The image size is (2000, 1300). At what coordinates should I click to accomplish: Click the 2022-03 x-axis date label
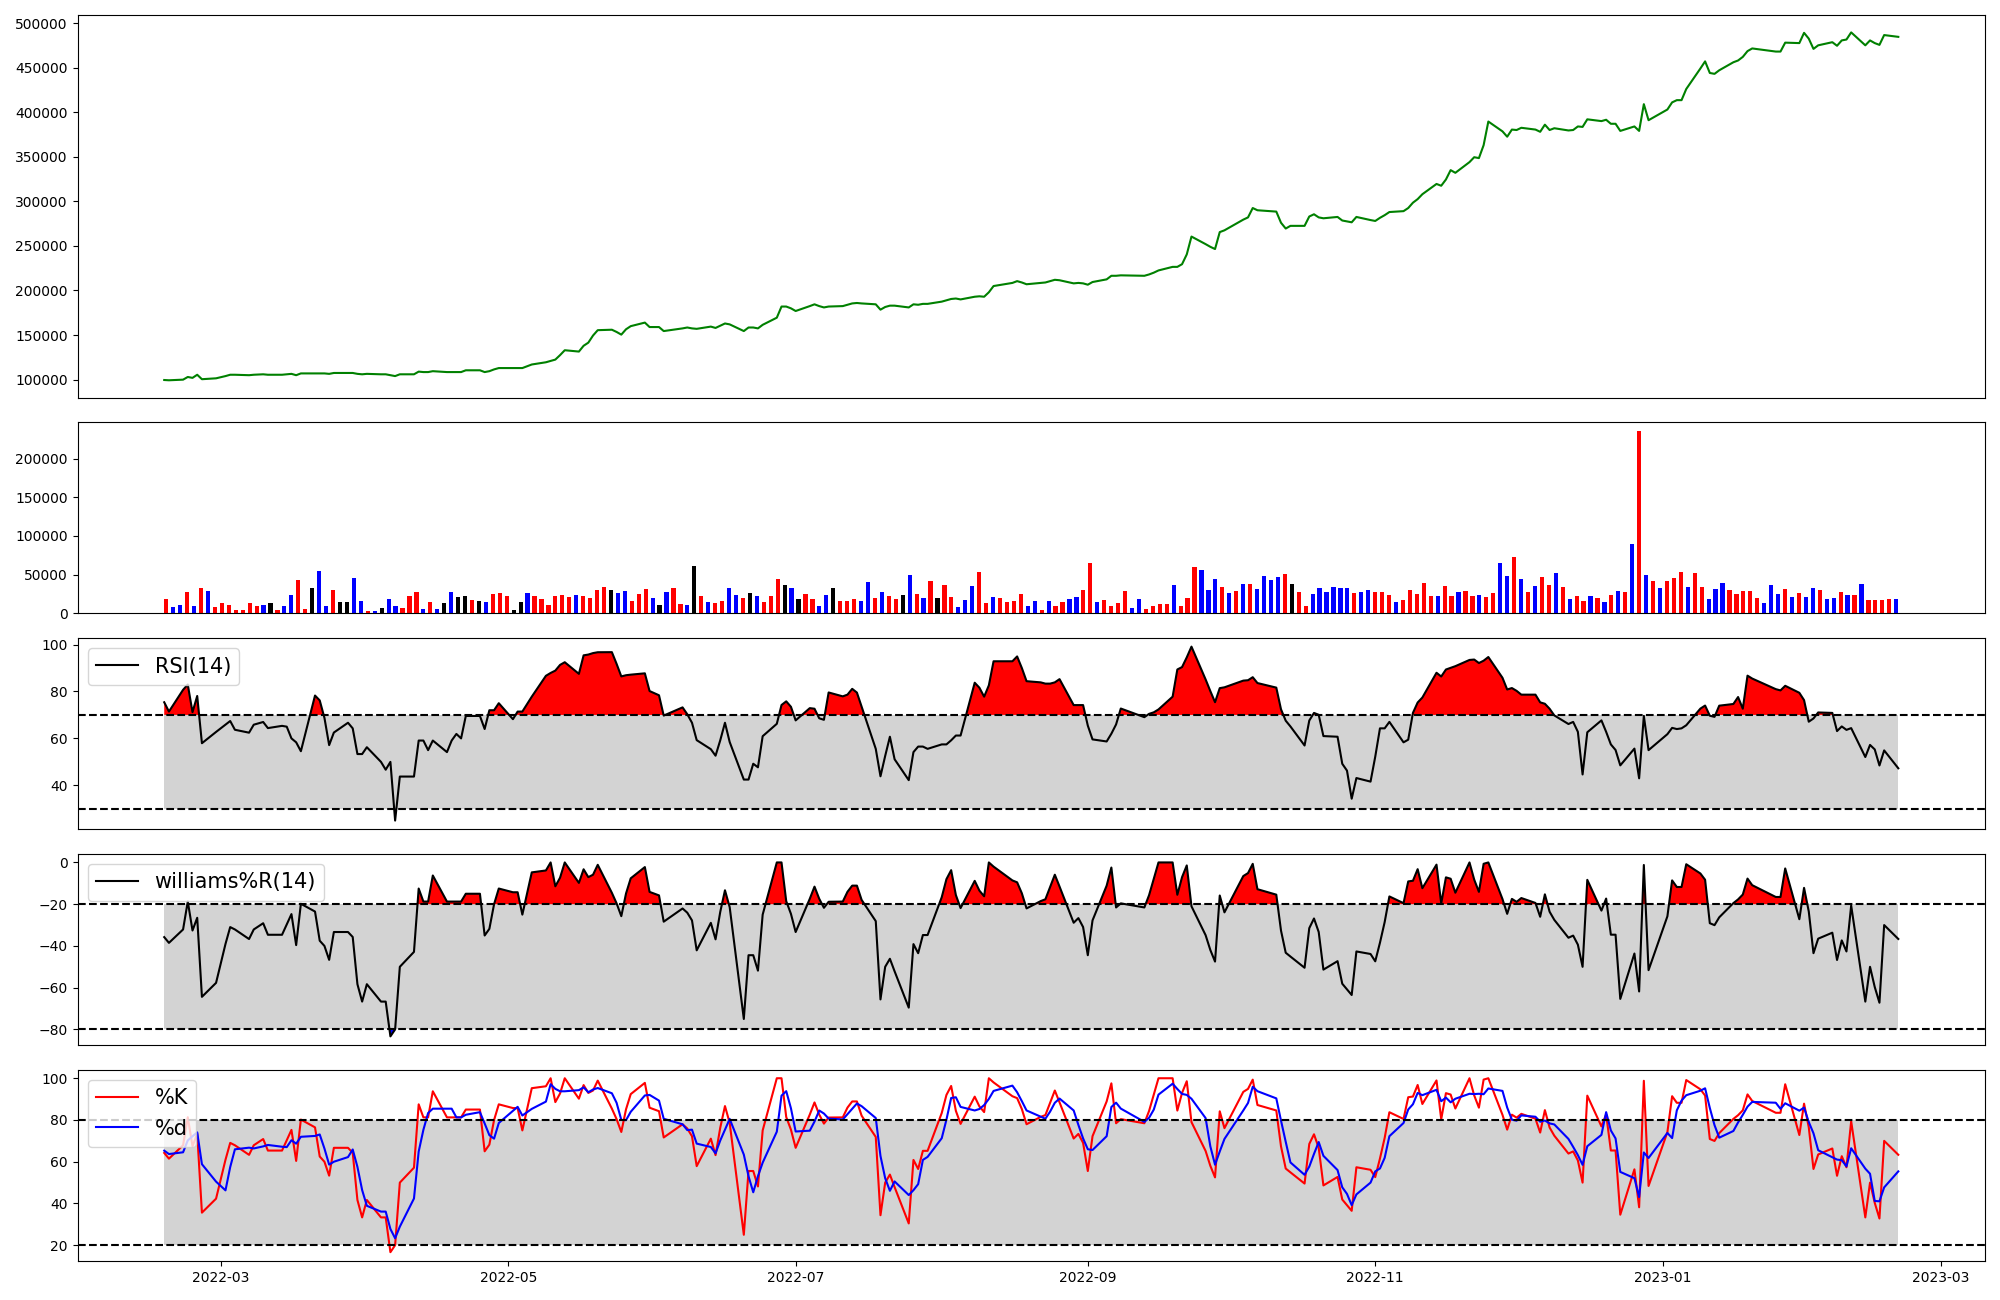[x=220, y=1277]
